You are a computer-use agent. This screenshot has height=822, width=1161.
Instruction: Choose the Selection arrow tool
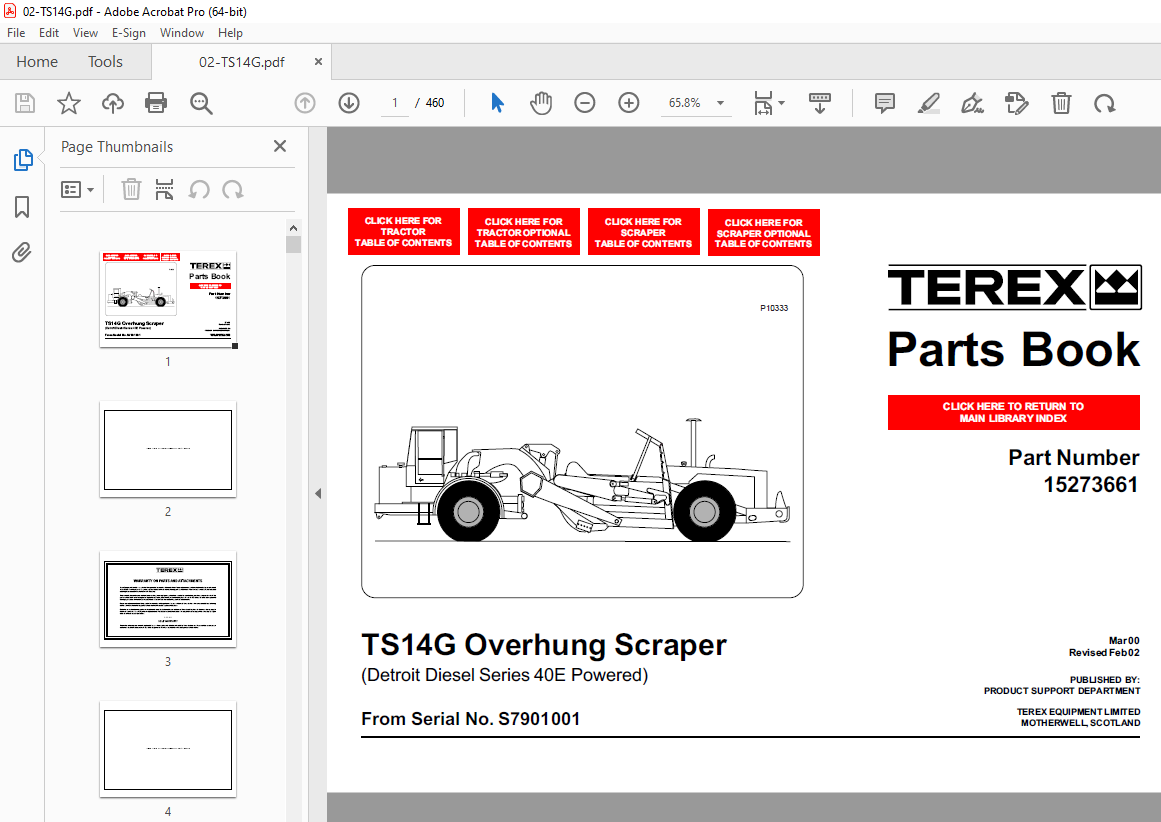pyautogui.click(x=498, y=103)
